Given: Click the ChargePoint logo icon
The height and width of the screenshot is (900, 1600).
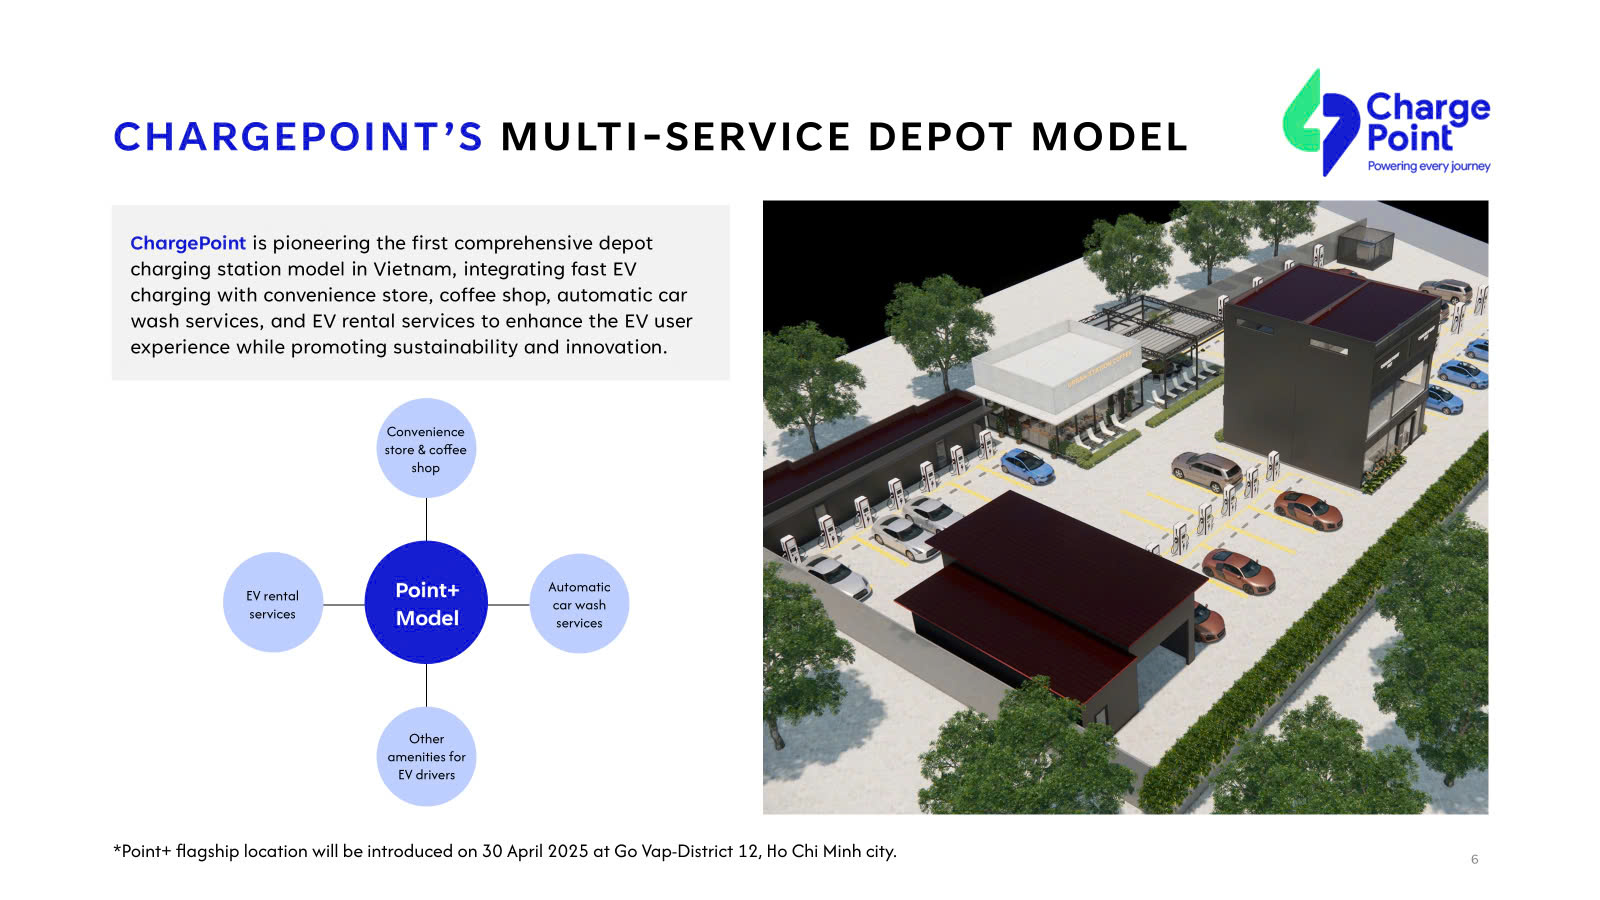Looking at the screenshot, I should (x=1321, y=122).
